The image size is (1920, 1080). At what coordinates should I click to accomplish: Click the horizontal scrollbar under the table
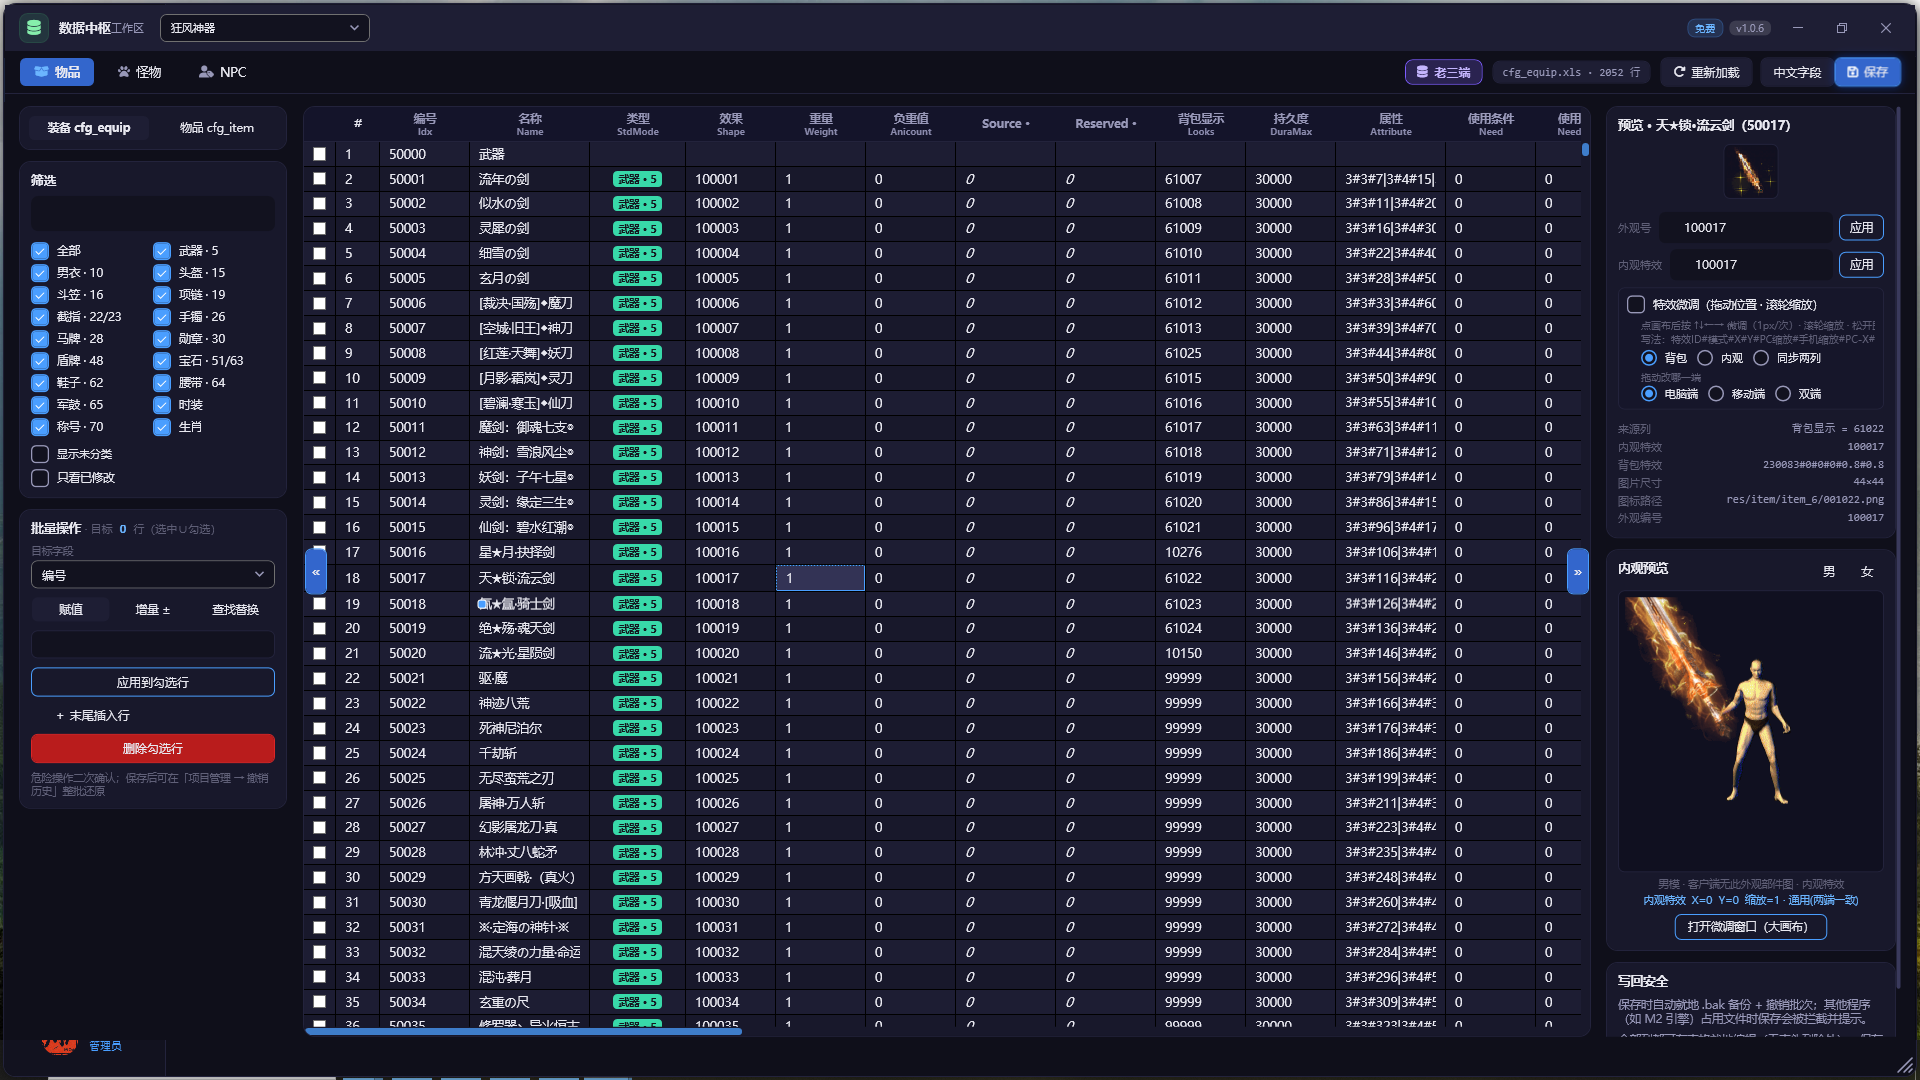pos(524,1031)
